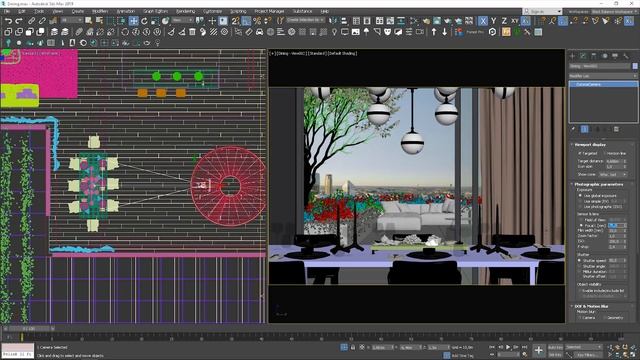Click the down arrow toolbar icon
This screenshot has height=360, width=640.
(444, 32)
